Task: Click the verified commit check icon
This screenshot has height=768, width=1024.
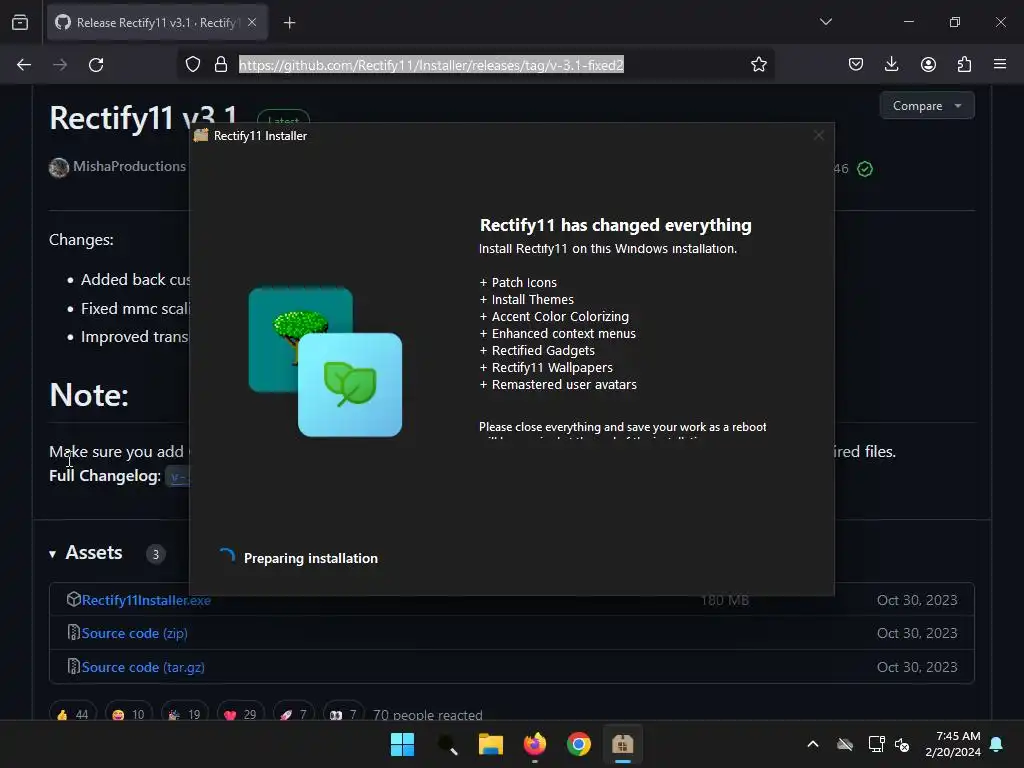Action: tap(865, 169)
